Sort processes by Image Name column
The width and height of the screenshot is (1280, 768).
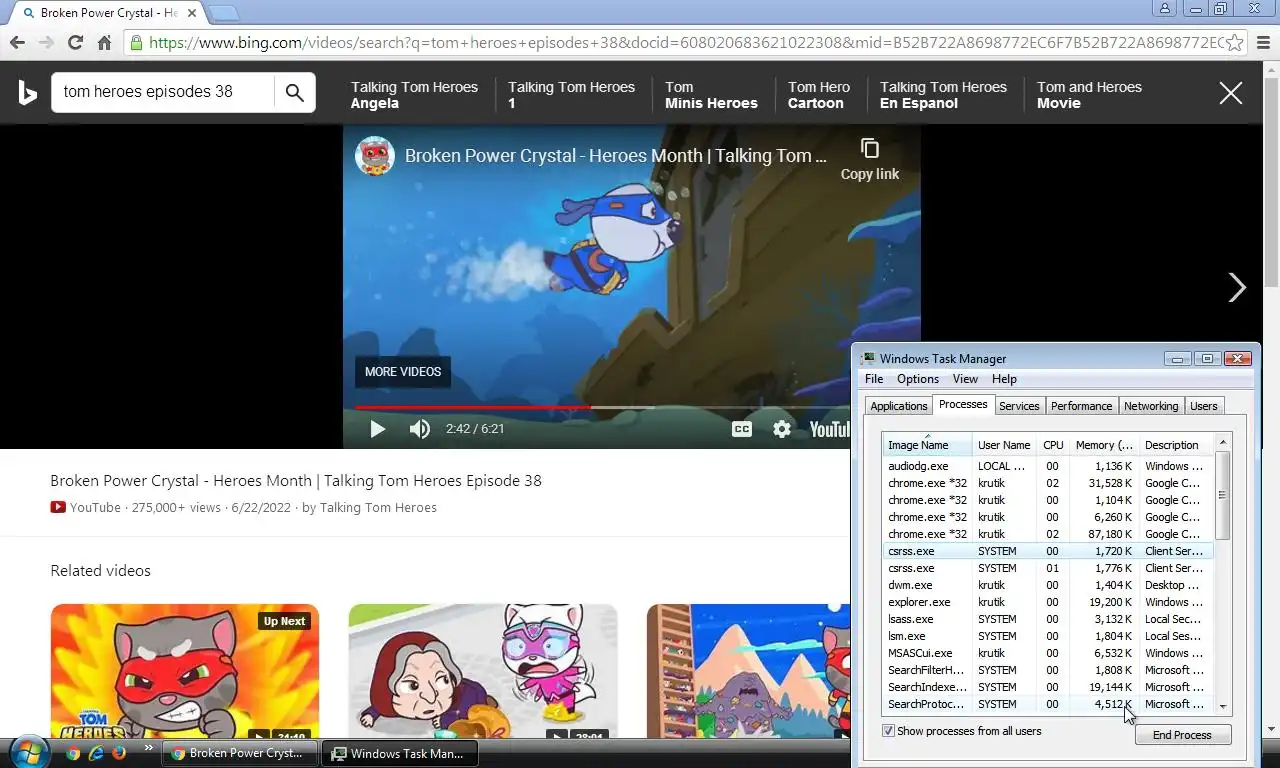(927, 445)
